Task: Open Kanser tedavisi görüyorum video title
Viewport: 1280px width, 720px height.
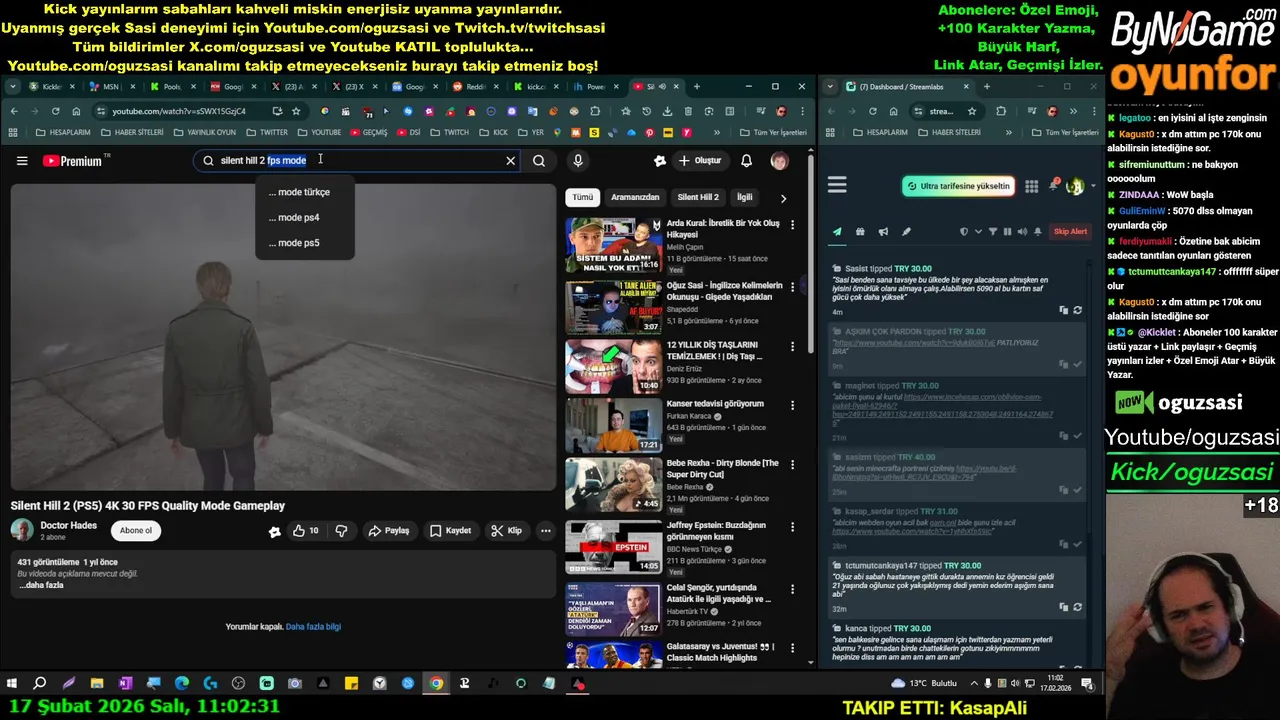Action: coord(715,404)
